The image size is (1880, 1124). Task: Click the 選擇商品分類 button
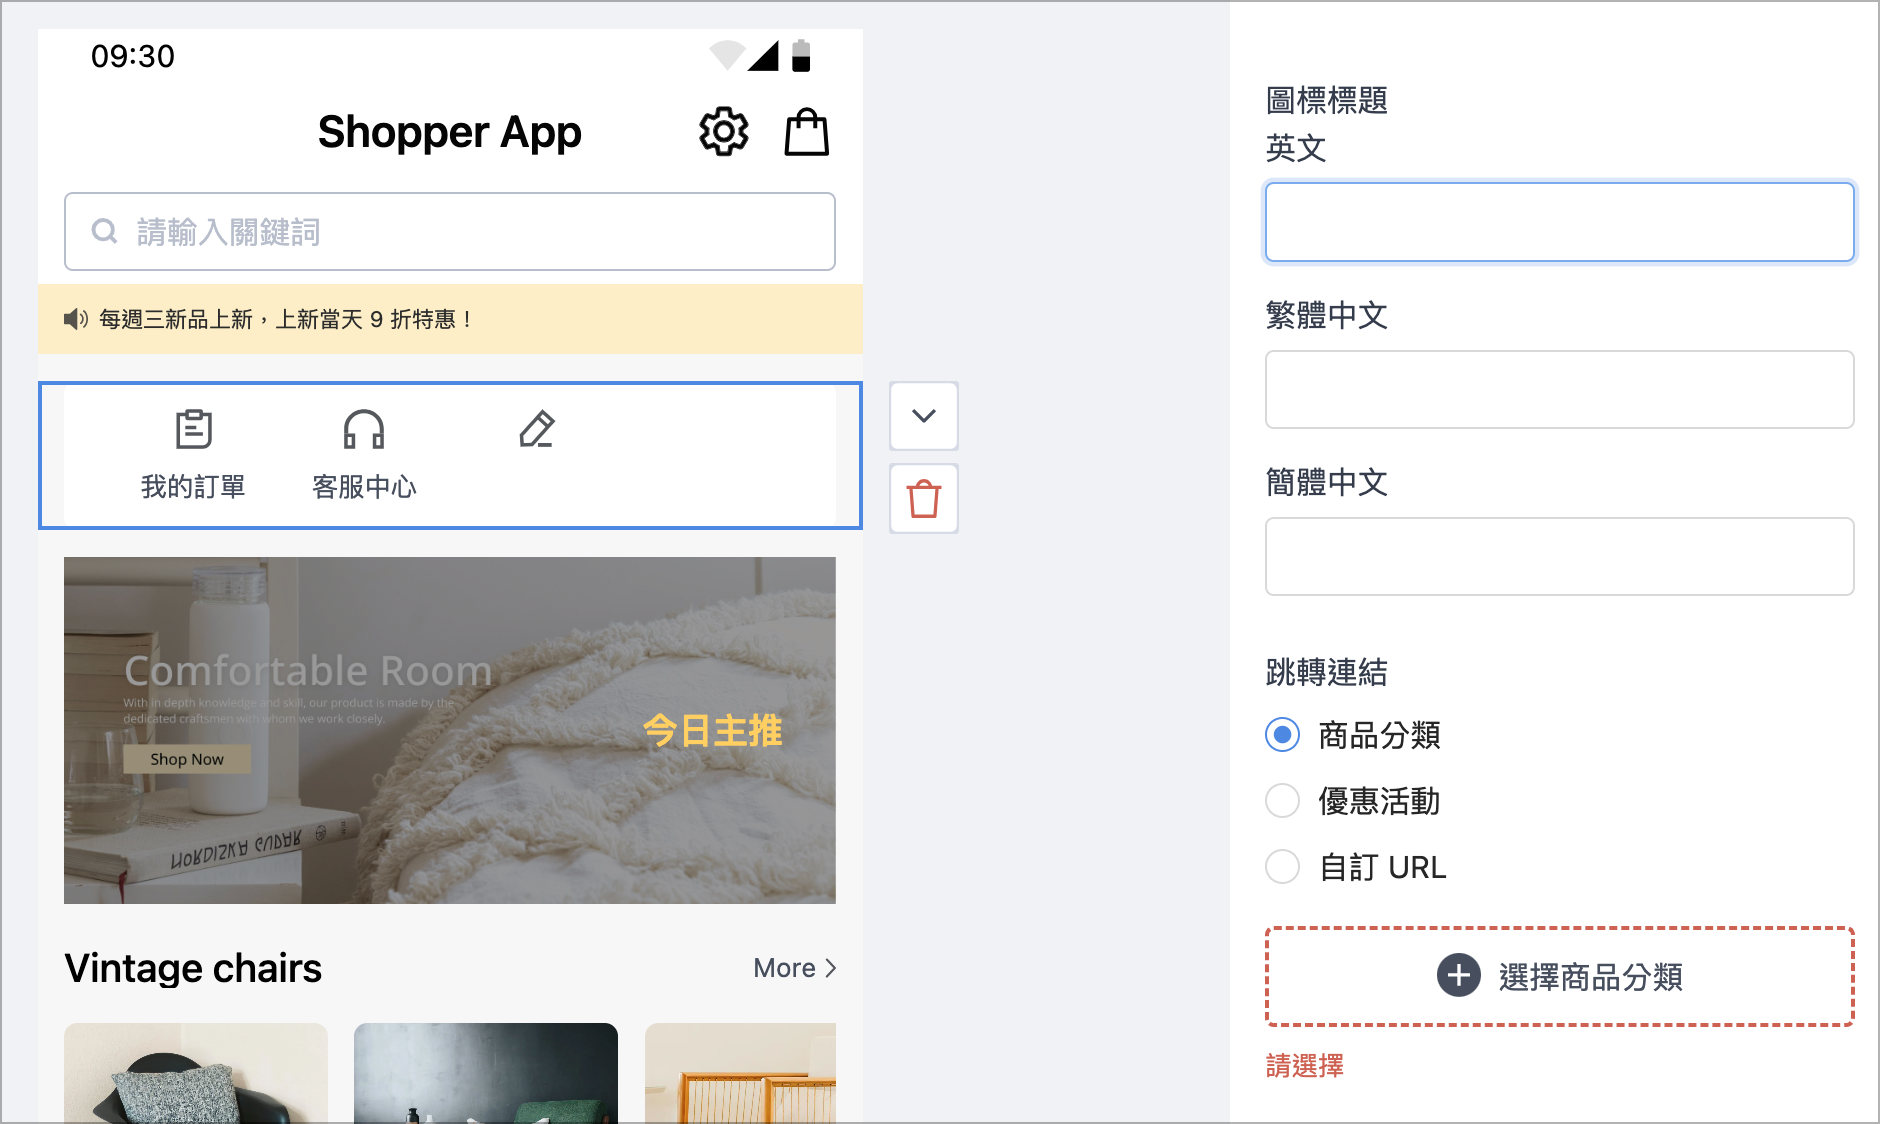[1559, 976]
